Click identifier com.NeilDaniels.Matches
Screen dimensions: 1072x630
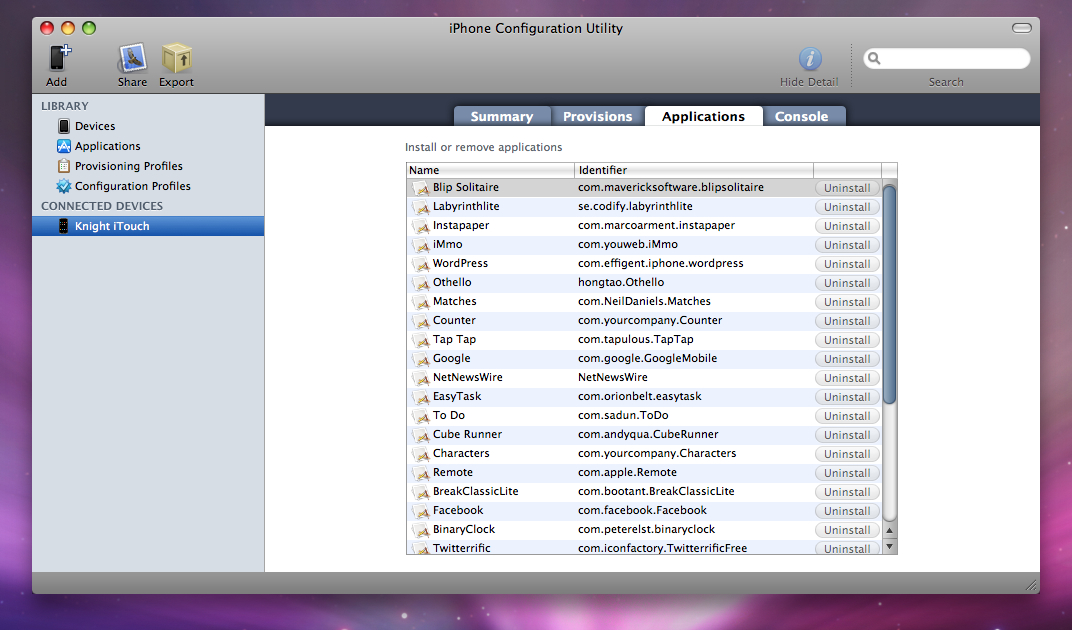644,302
